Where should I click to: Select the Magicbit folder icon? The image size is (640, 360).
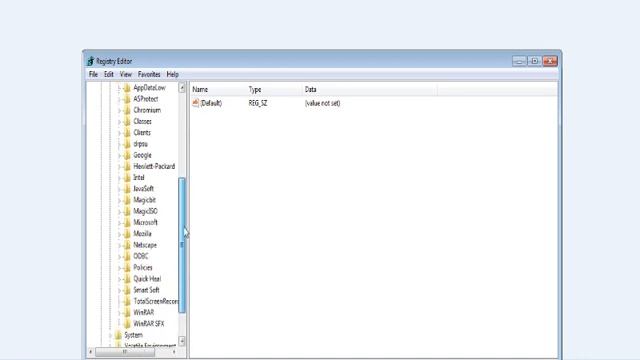(127, 200)
